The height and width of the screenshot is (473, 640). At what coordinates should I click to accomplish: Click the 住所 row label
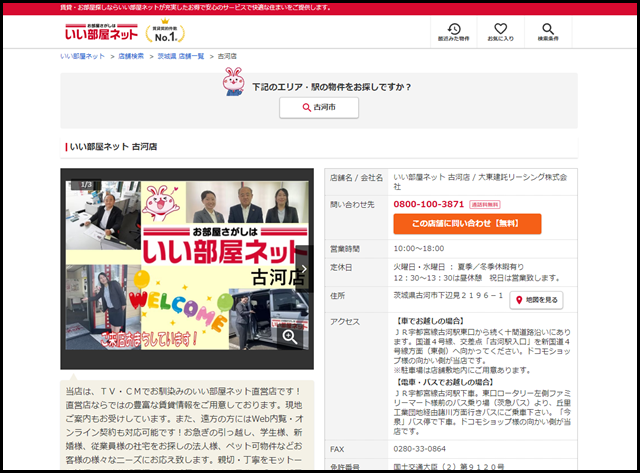(338, 296)
